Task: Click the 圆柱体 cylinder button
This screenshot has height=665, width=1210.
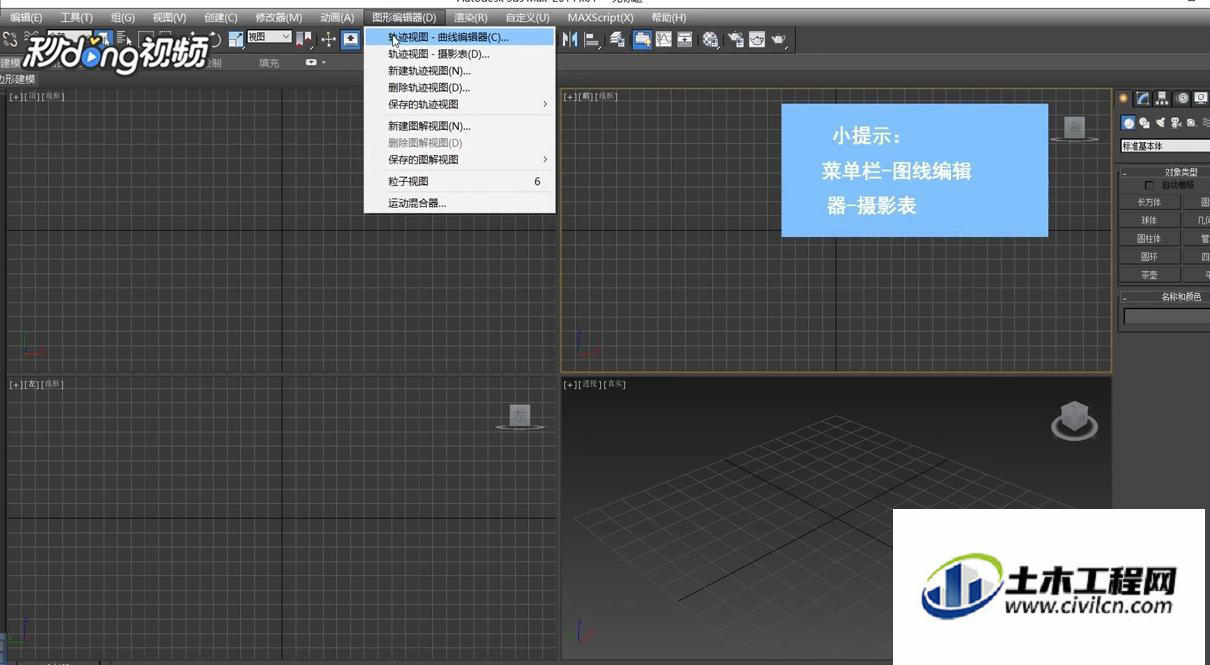Action: (x=1150, y=238)
